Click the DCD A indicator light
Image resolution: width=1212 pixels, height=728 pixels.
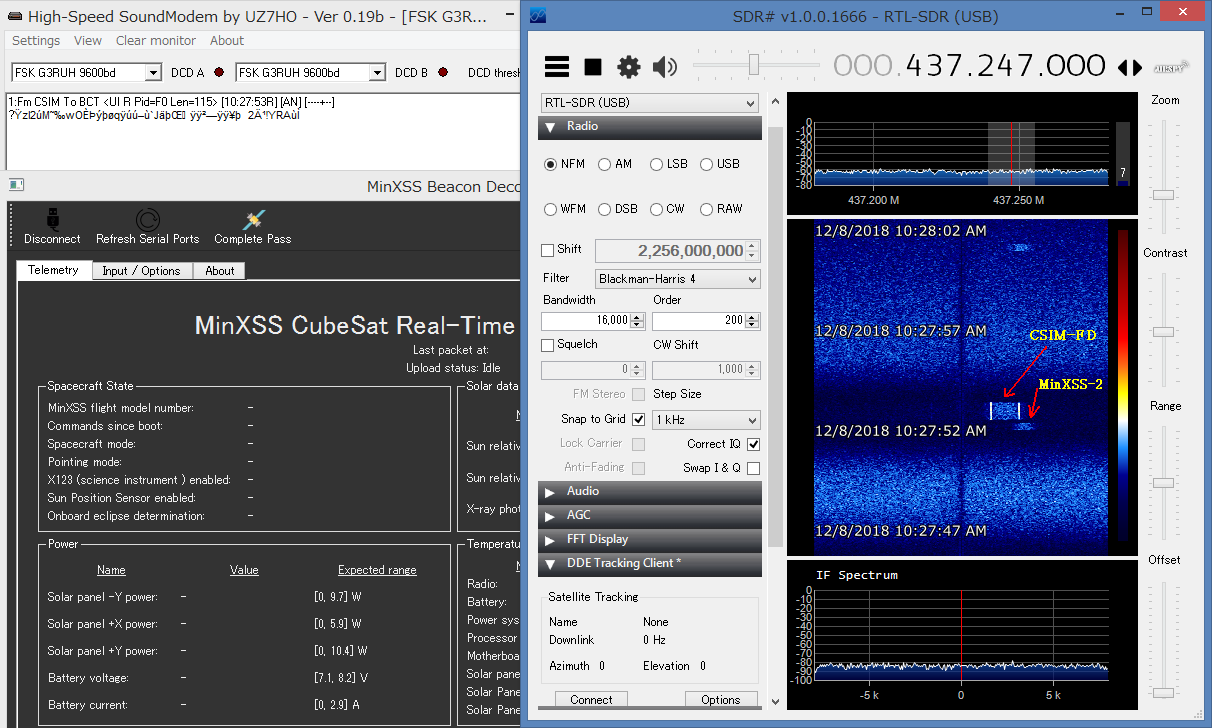point(218,73)
